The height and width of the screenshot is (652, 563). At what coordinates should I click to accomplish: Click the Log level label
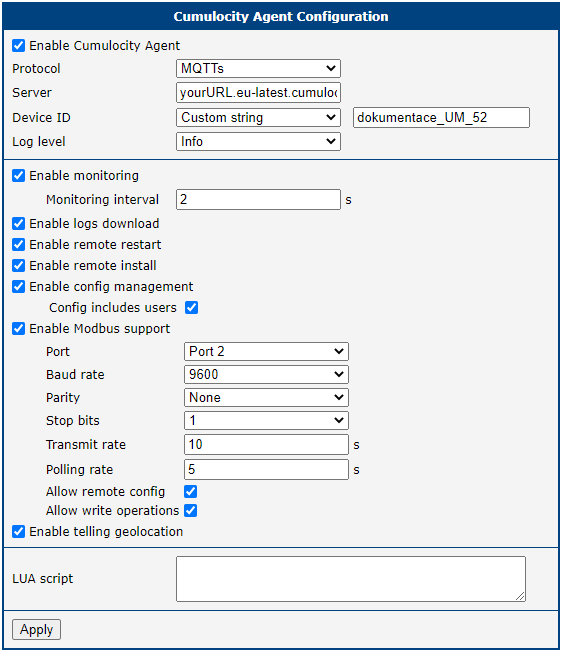39,141
